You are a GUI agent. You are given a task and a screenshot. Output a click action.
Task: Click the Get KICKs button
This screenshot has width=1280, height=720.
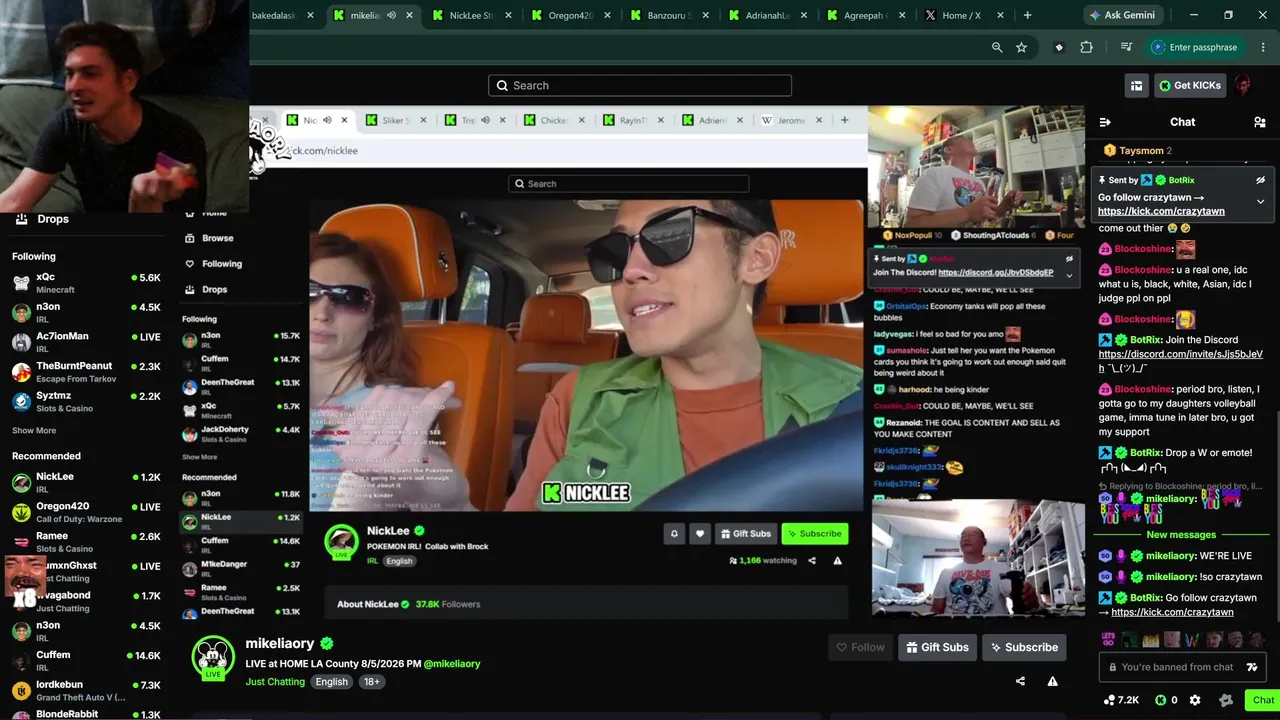(1190, 86)
